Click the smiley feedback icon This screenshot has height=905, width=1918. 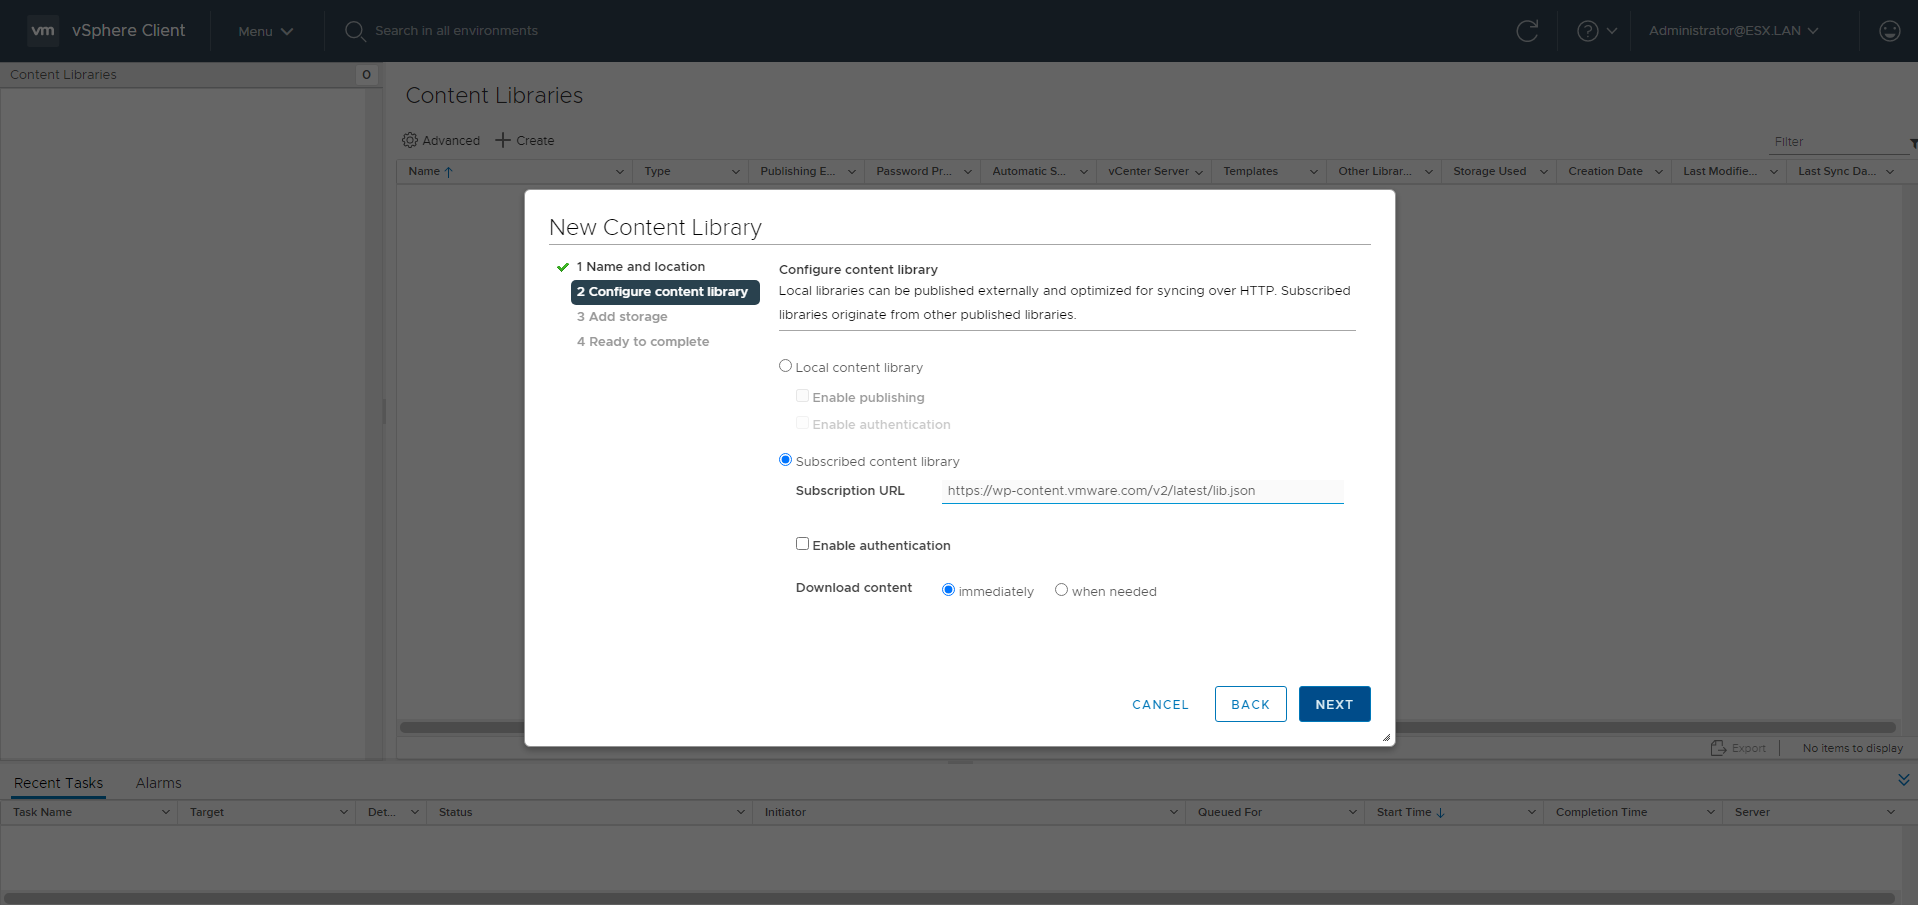coord(1889,31)
